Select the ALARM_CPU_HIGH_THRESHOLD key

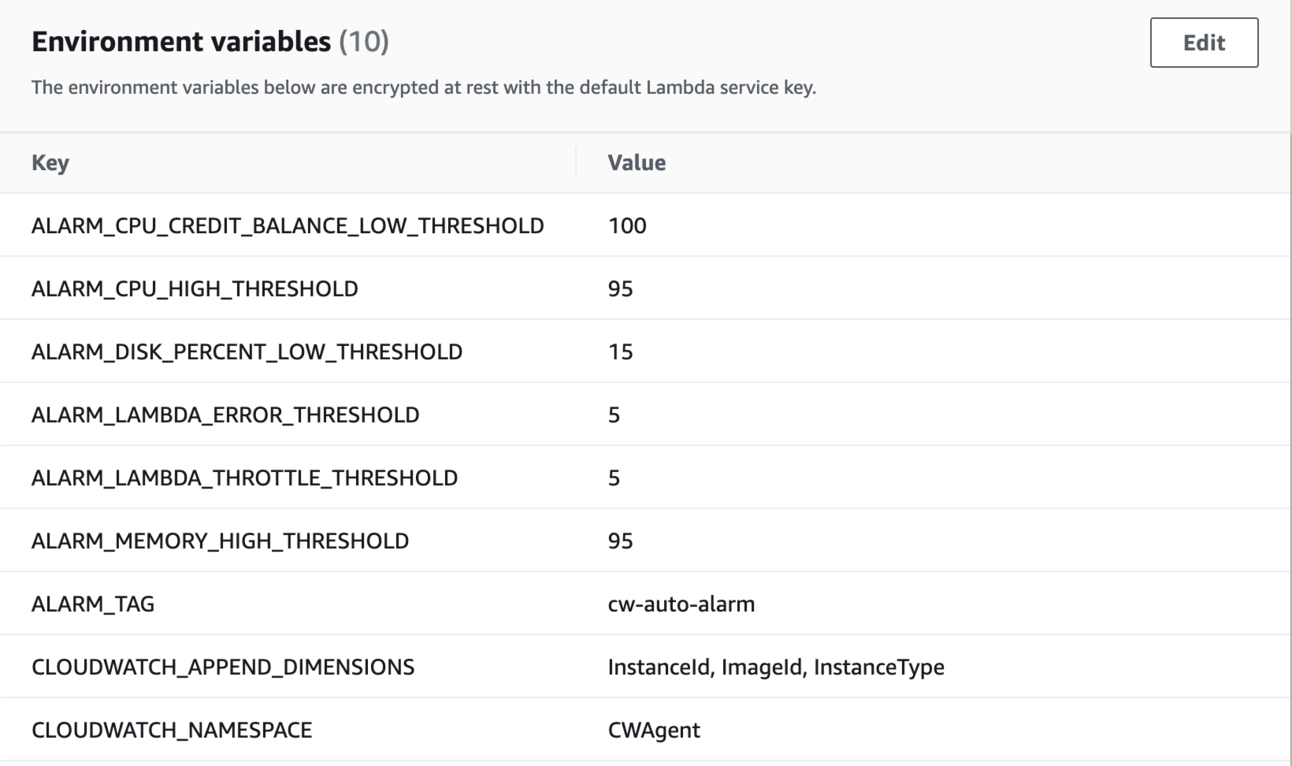tap(194, 289)
